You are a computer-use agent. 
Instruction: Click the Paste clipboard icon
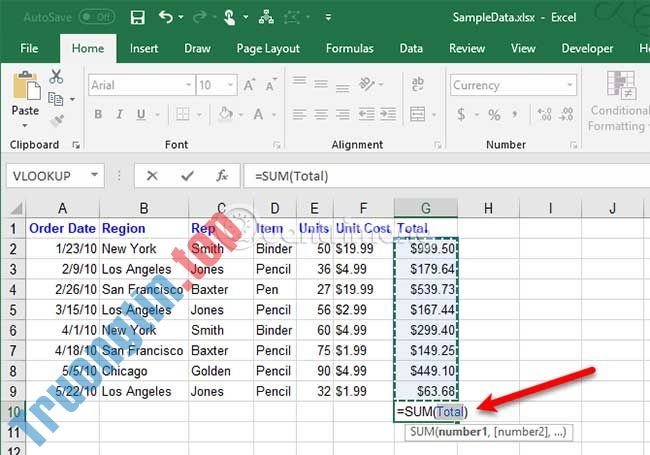(x=27, y=86)
